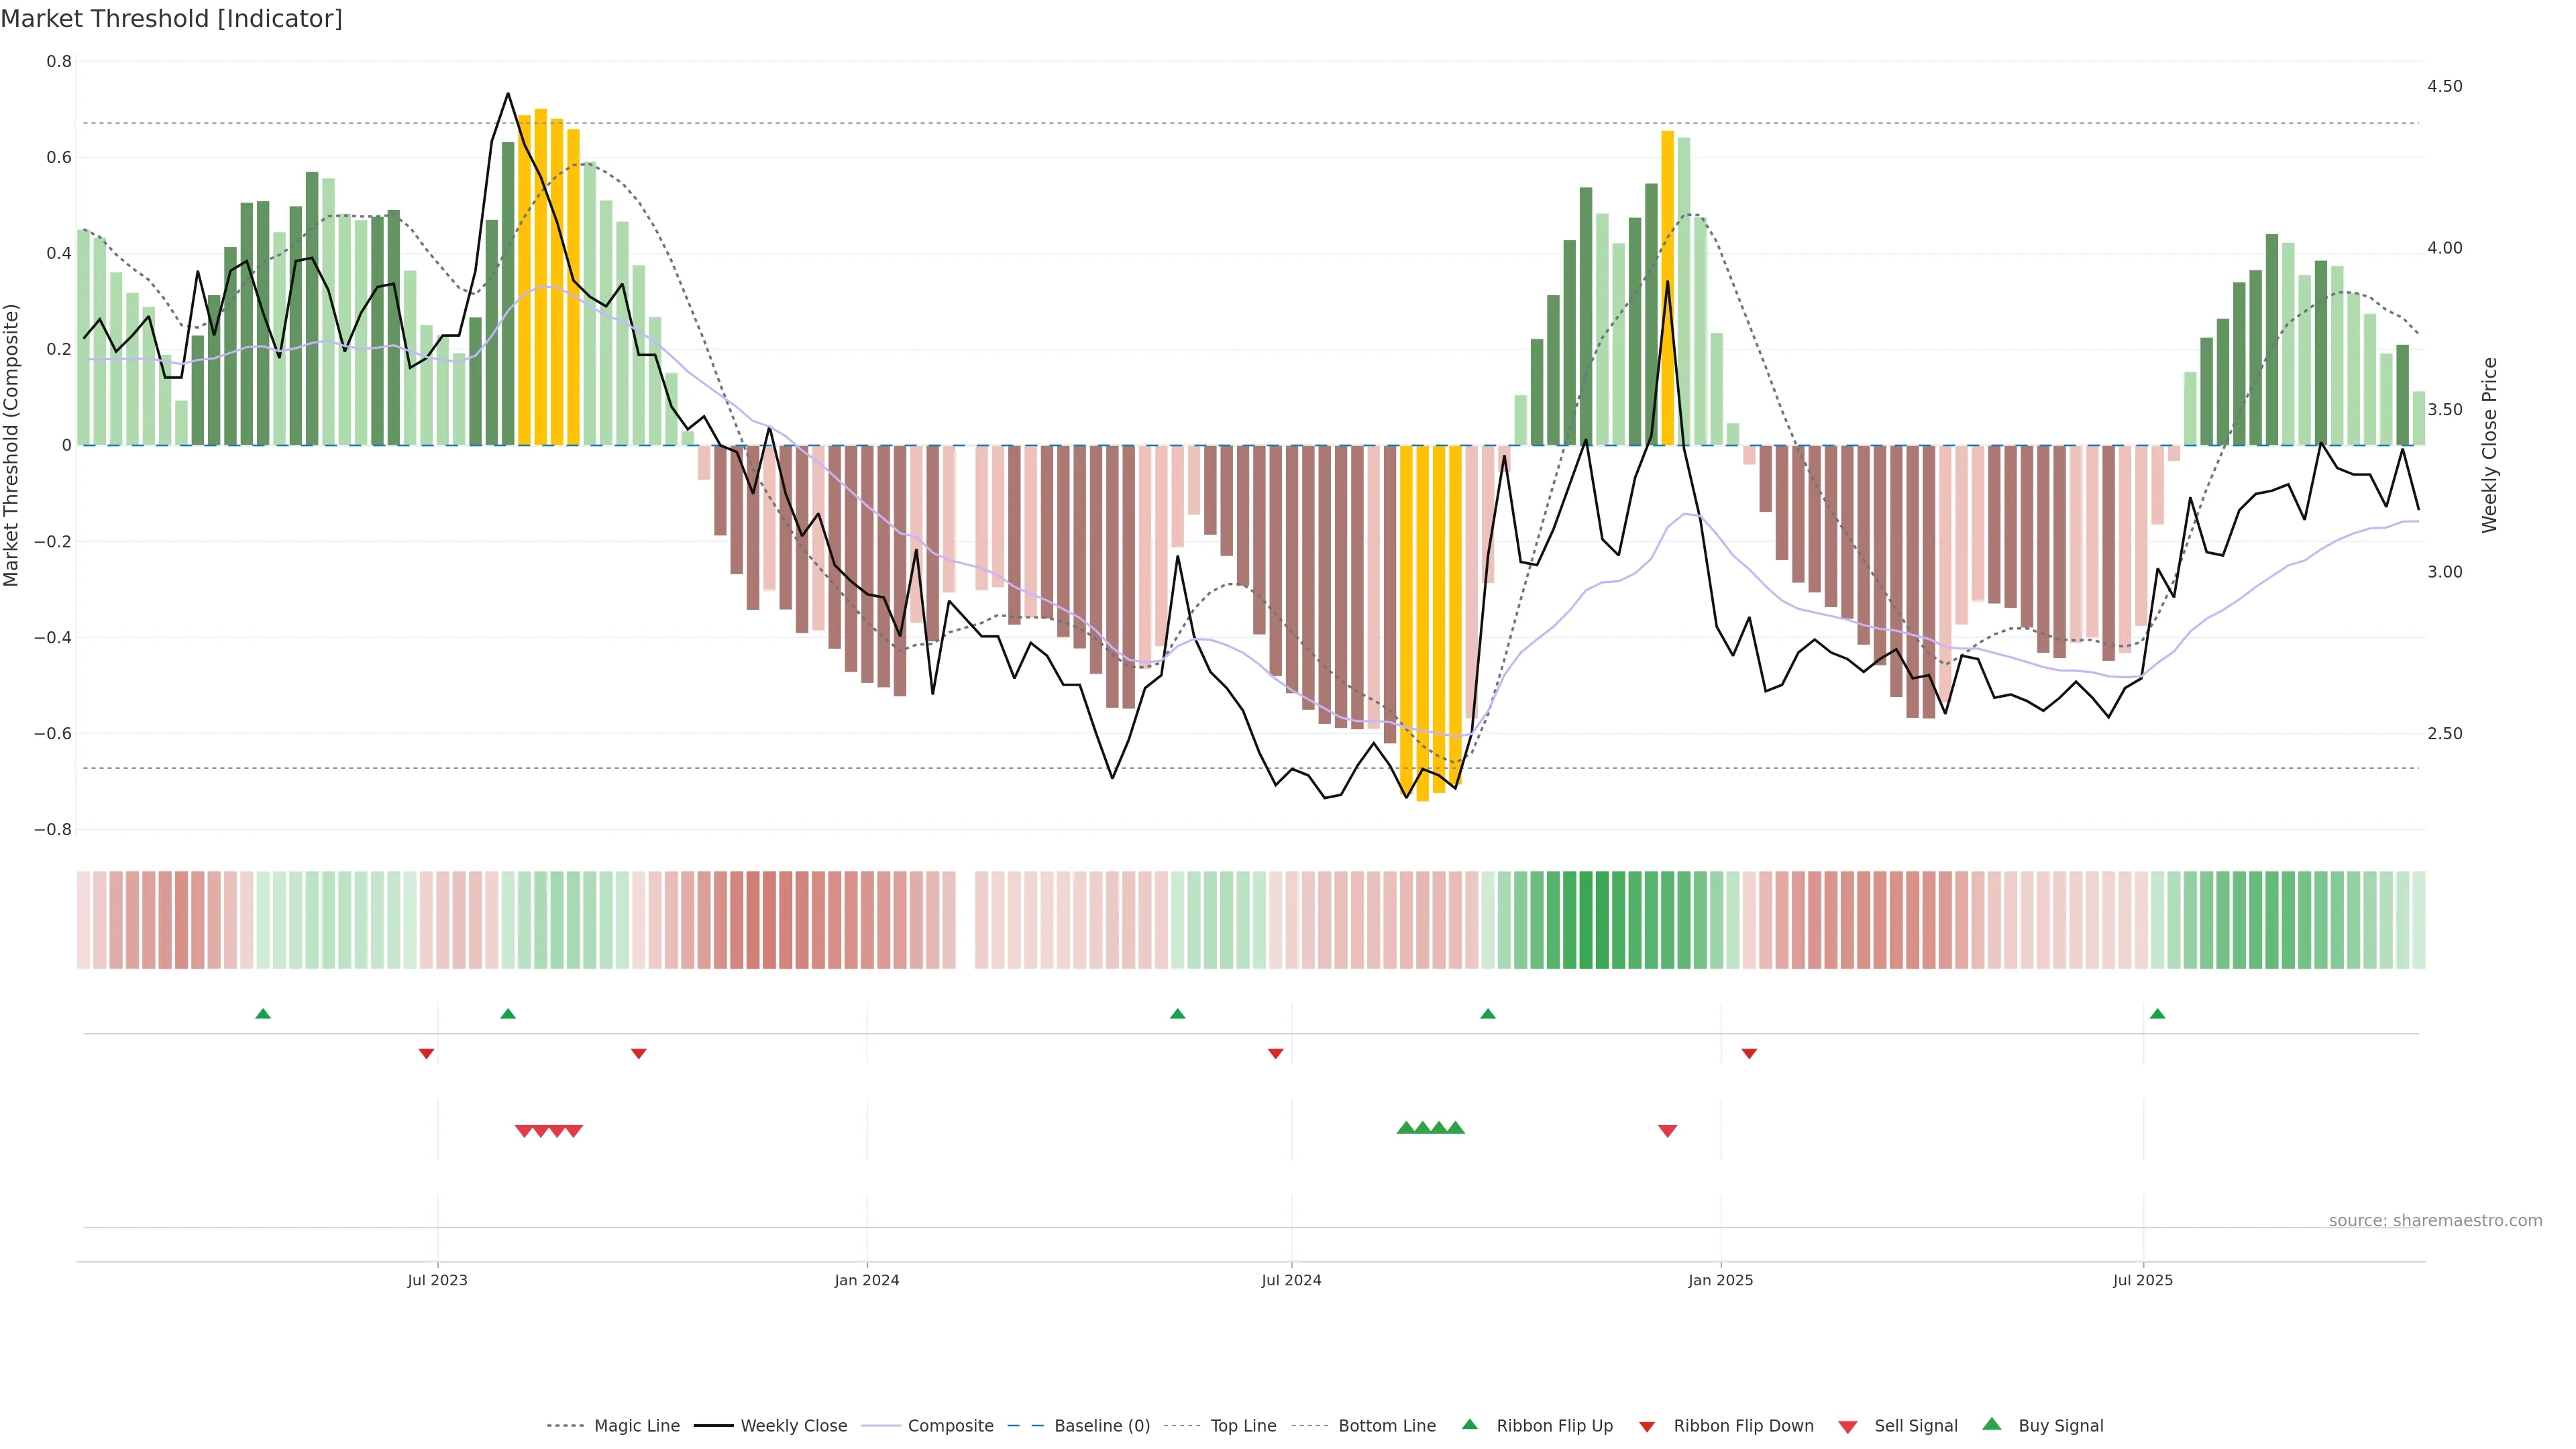
Task: Click the Jan 2025 x-axis label
Action: (x=1720, y=1280)
